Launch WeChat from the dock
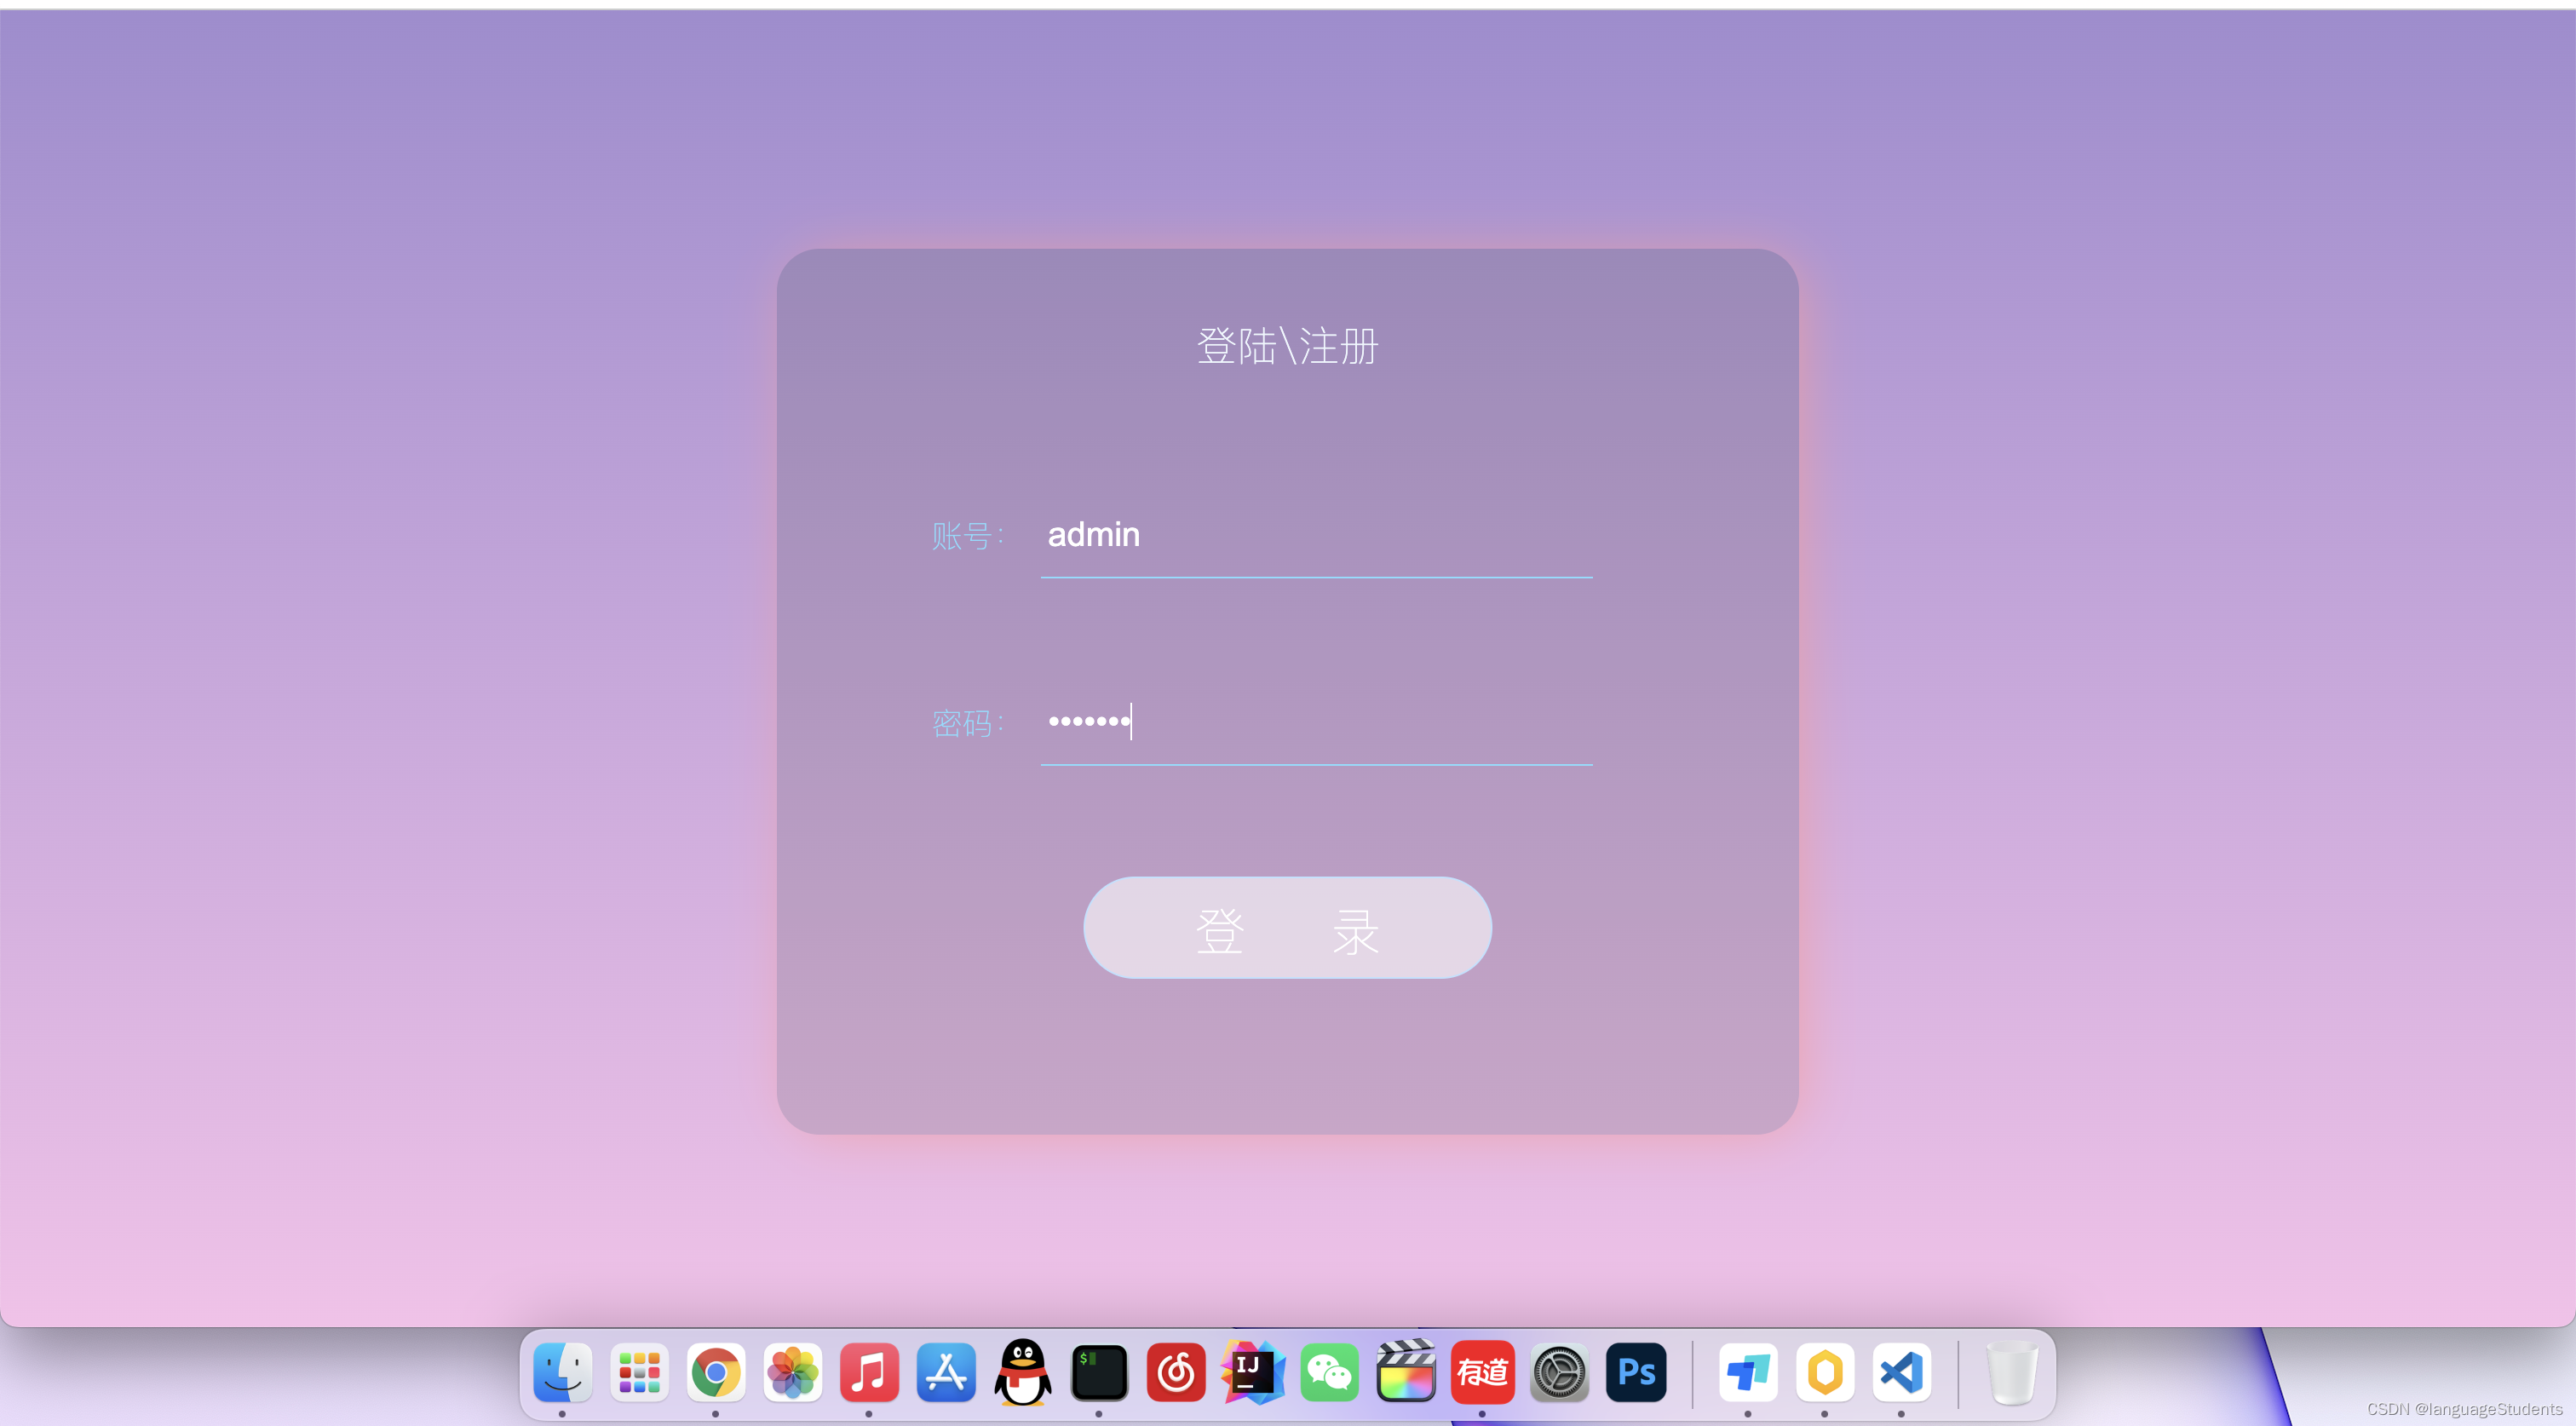The height and width of the screenshot is (1426, 2576). [x=1329, y=1371]
